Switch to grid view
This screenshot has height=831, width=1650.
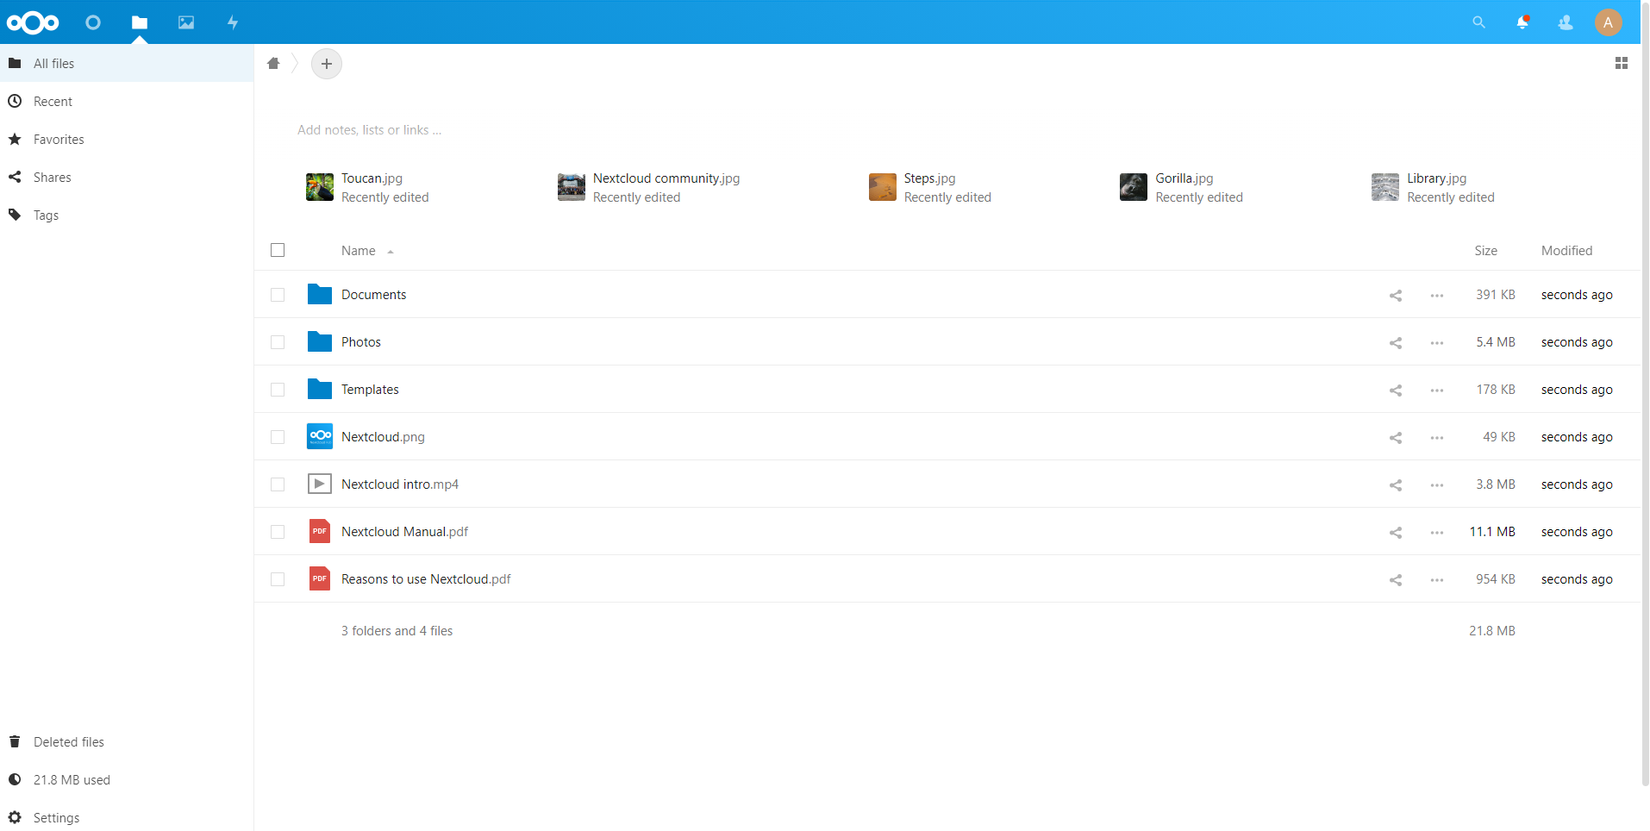tap(1621, 63)
